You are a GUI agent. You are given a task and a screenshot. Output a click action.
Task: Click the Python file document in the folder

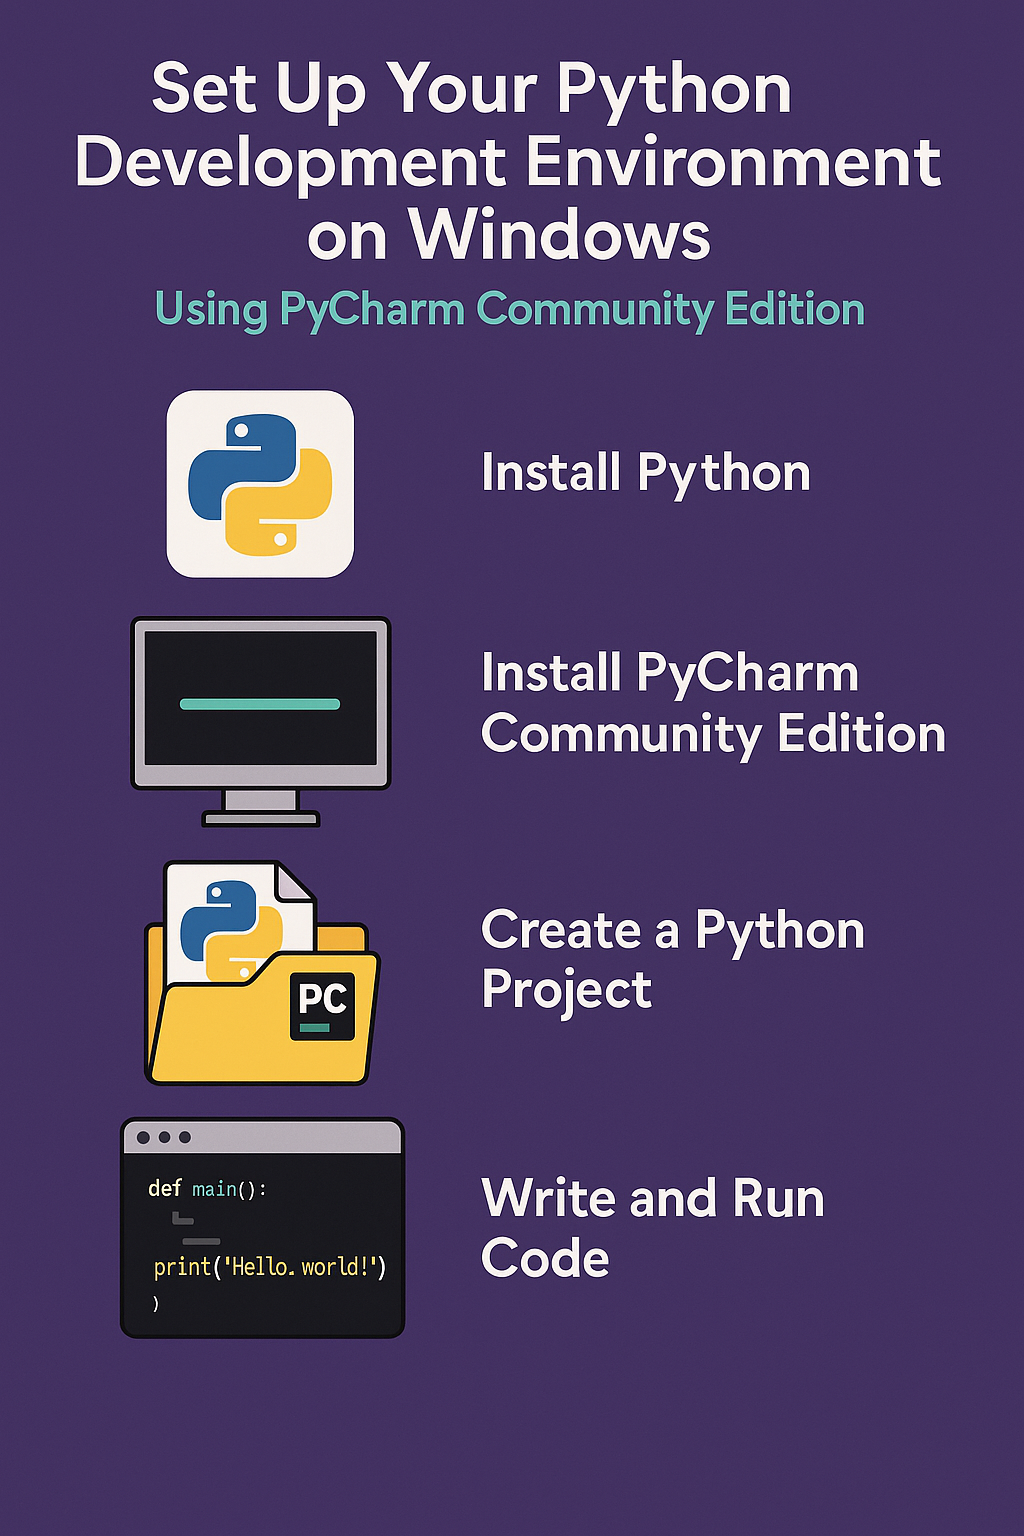pos(240,922)
